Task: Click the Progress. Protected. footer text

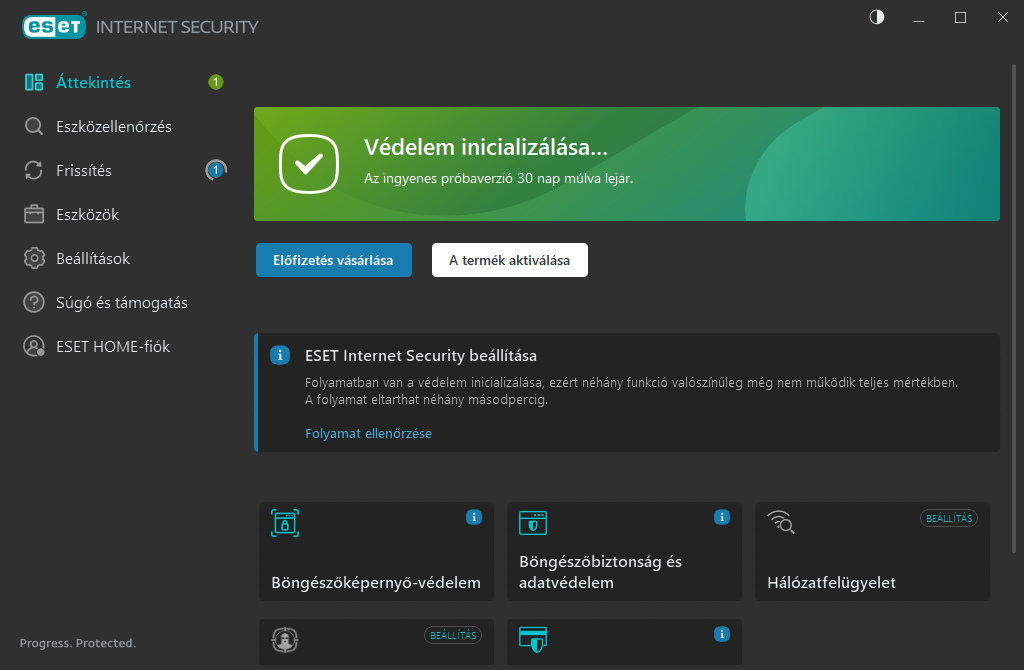Action: (78, 643)
